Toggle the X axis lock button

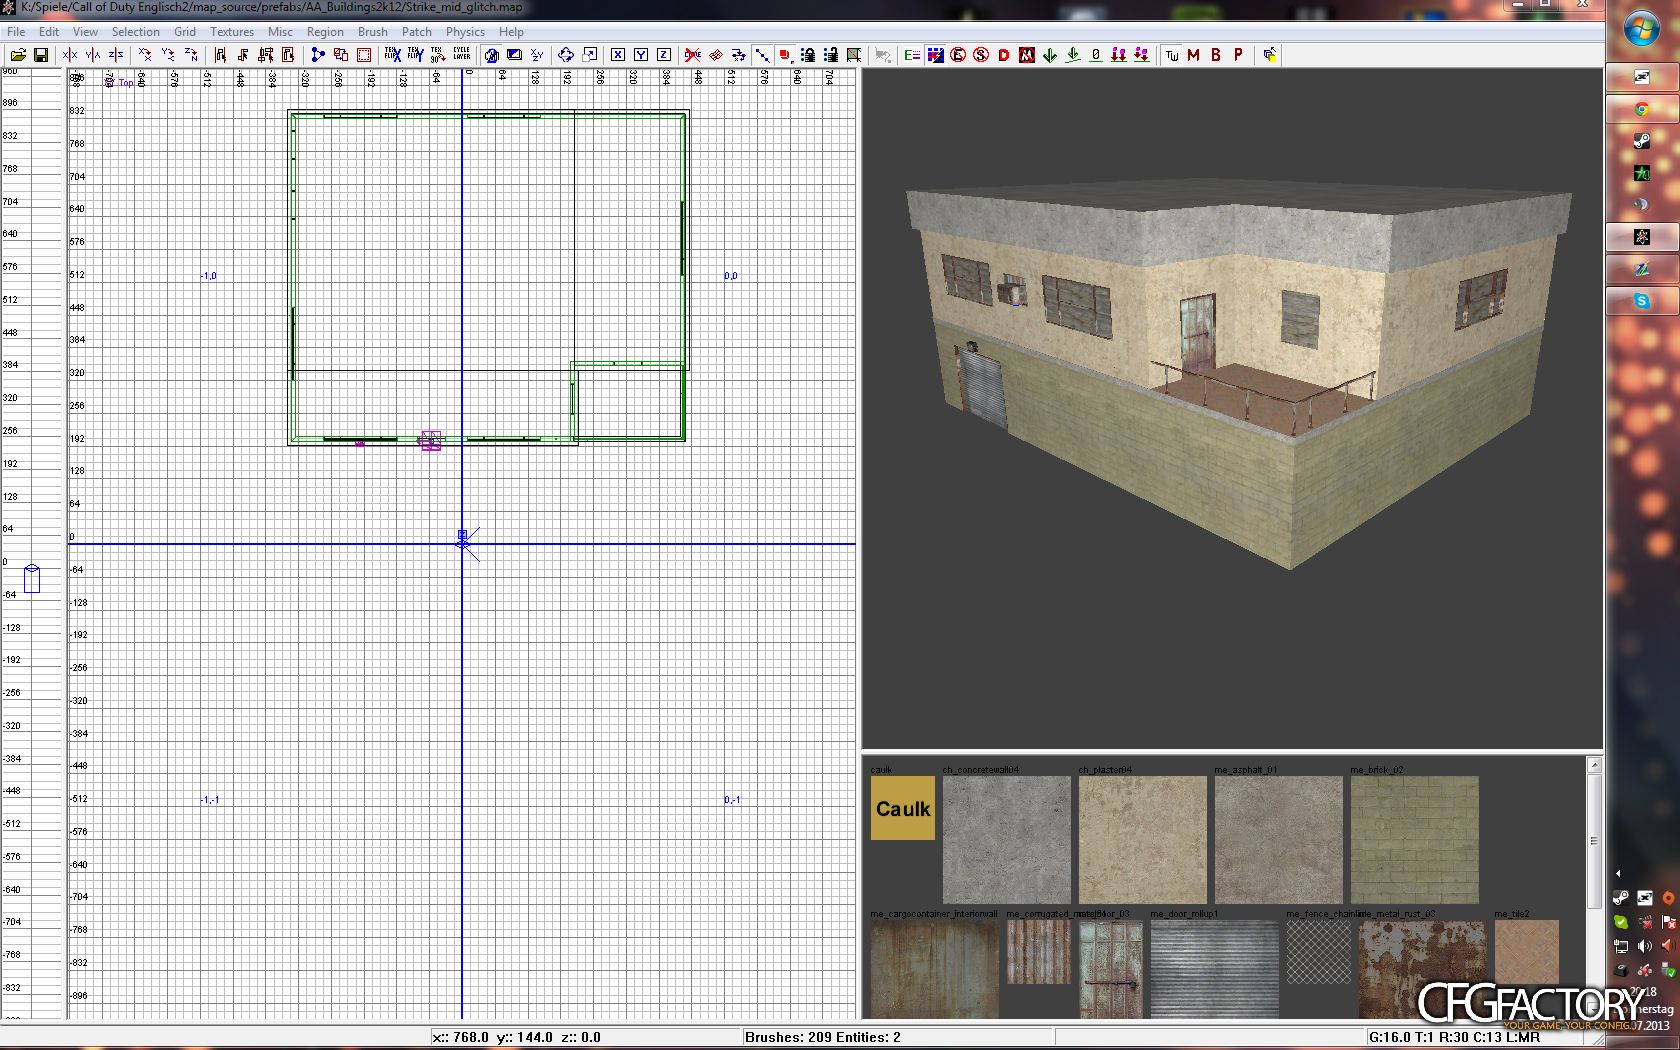coord(618,55)
